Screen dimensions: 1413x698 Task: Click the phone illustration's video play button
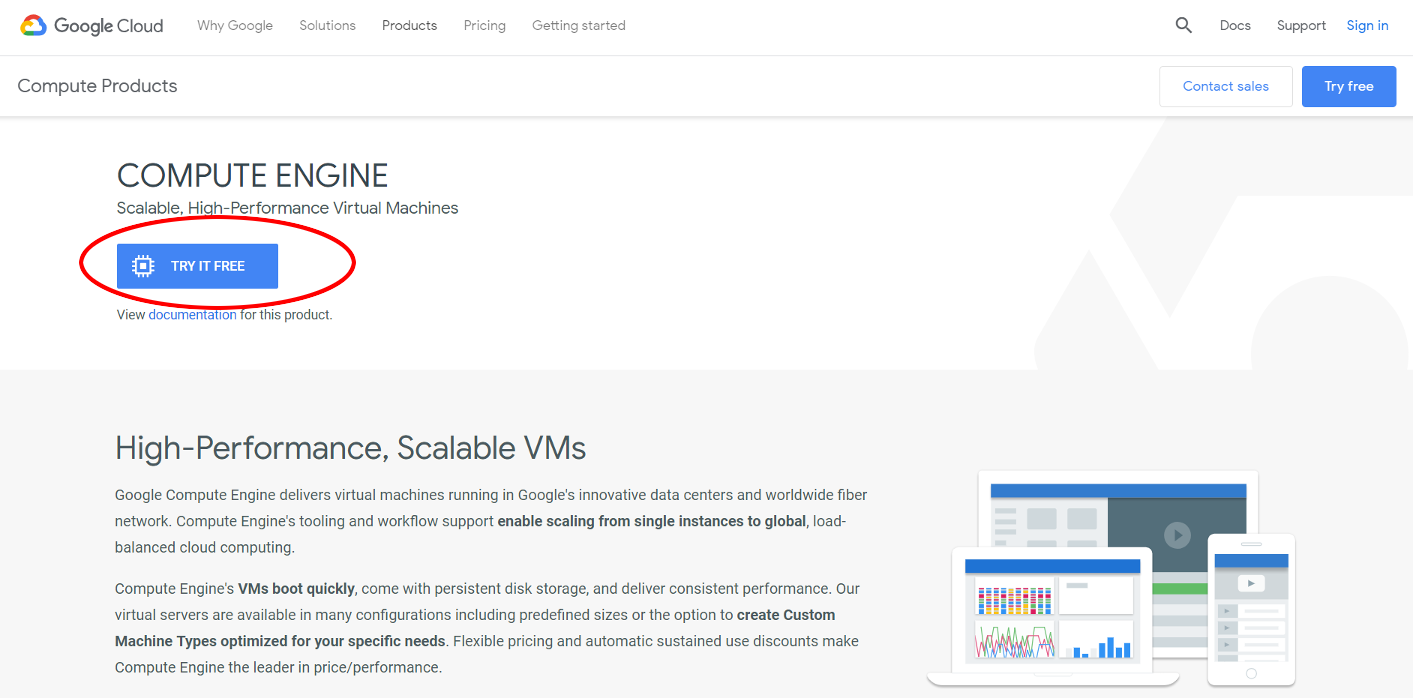(1251, 583)
